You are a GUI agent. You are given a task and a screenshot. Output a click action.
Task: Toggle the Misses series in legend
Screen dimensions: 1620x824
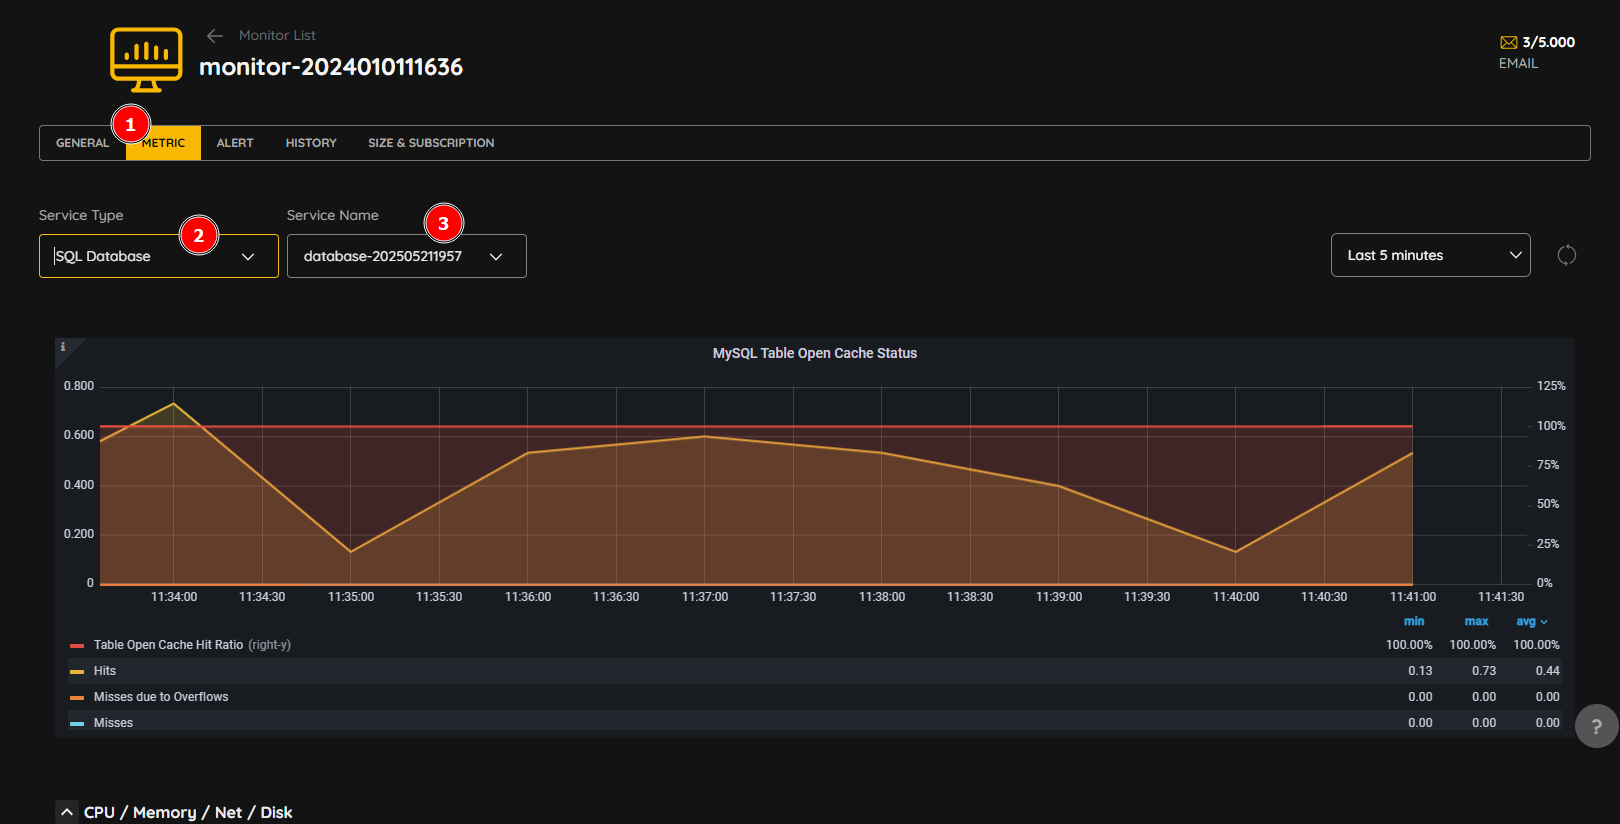113,723
